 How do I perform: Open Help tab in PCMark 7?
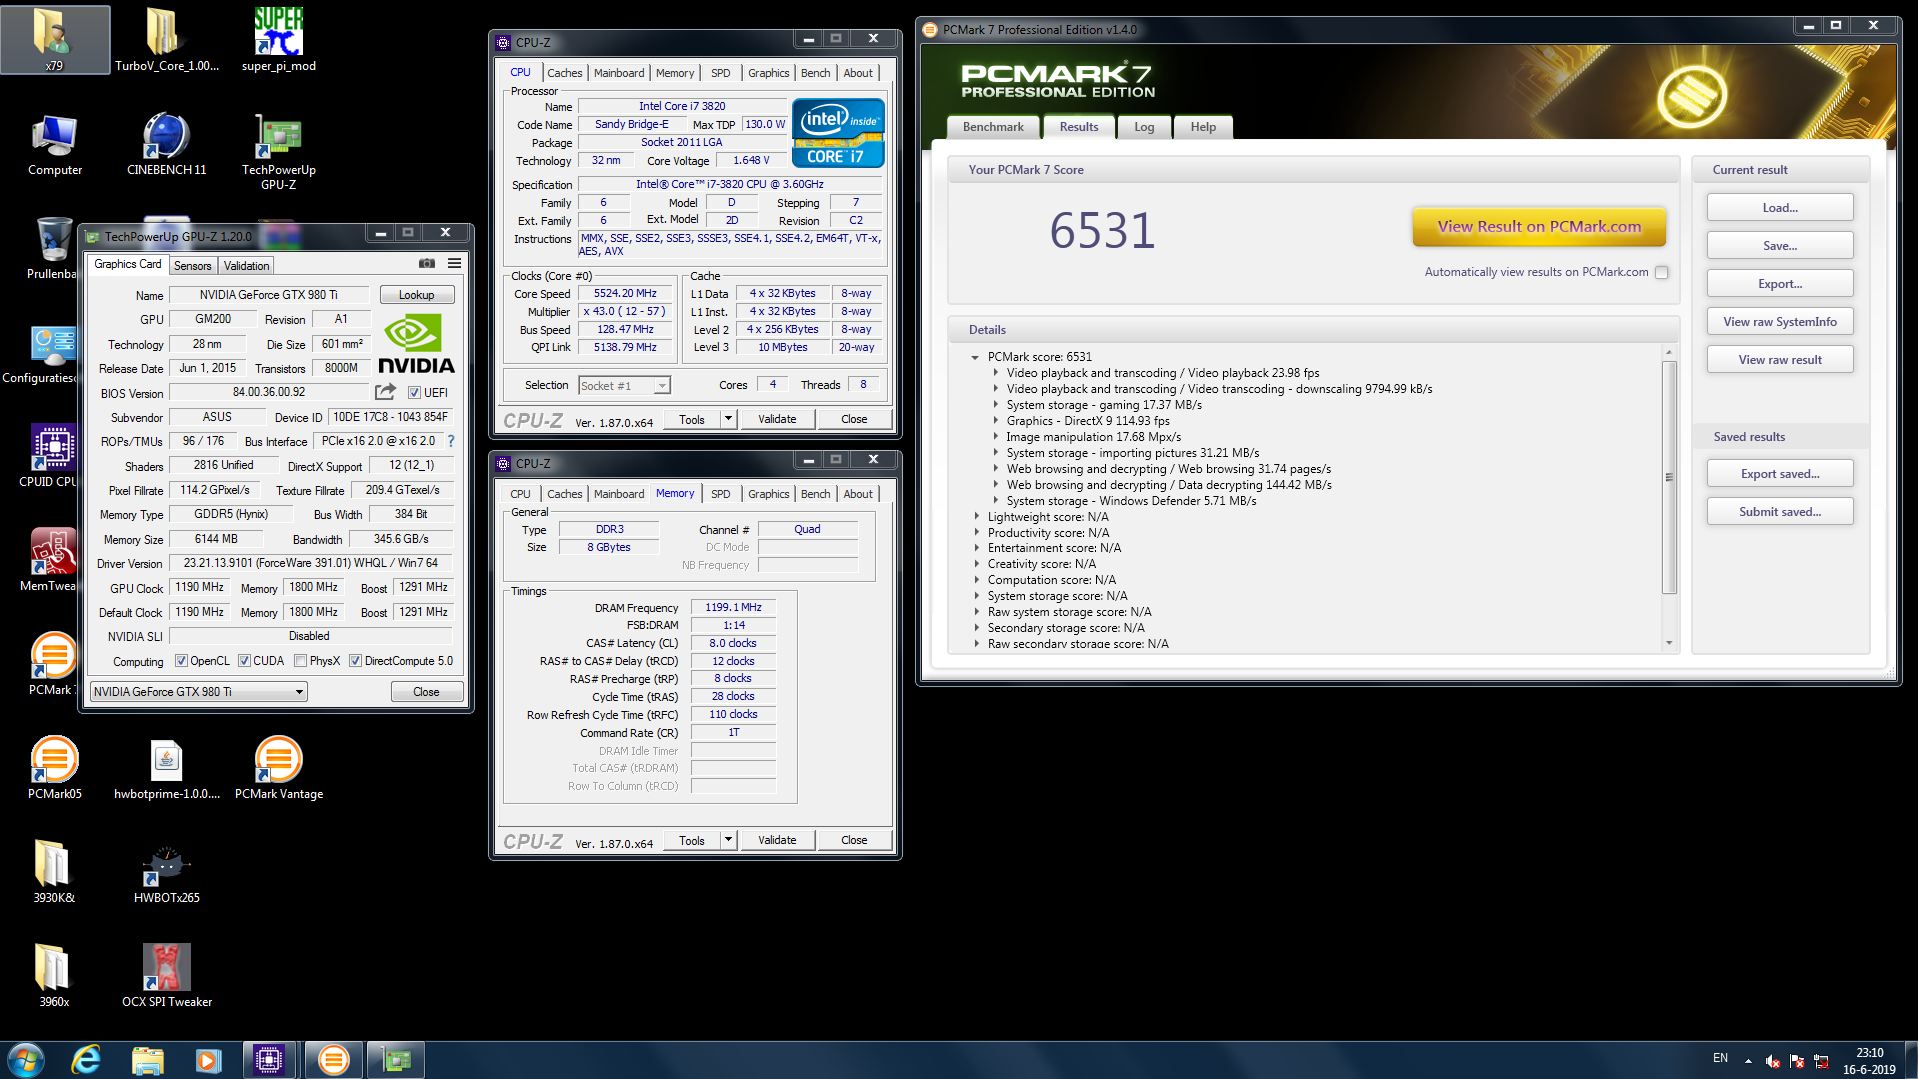(1203, 127)
